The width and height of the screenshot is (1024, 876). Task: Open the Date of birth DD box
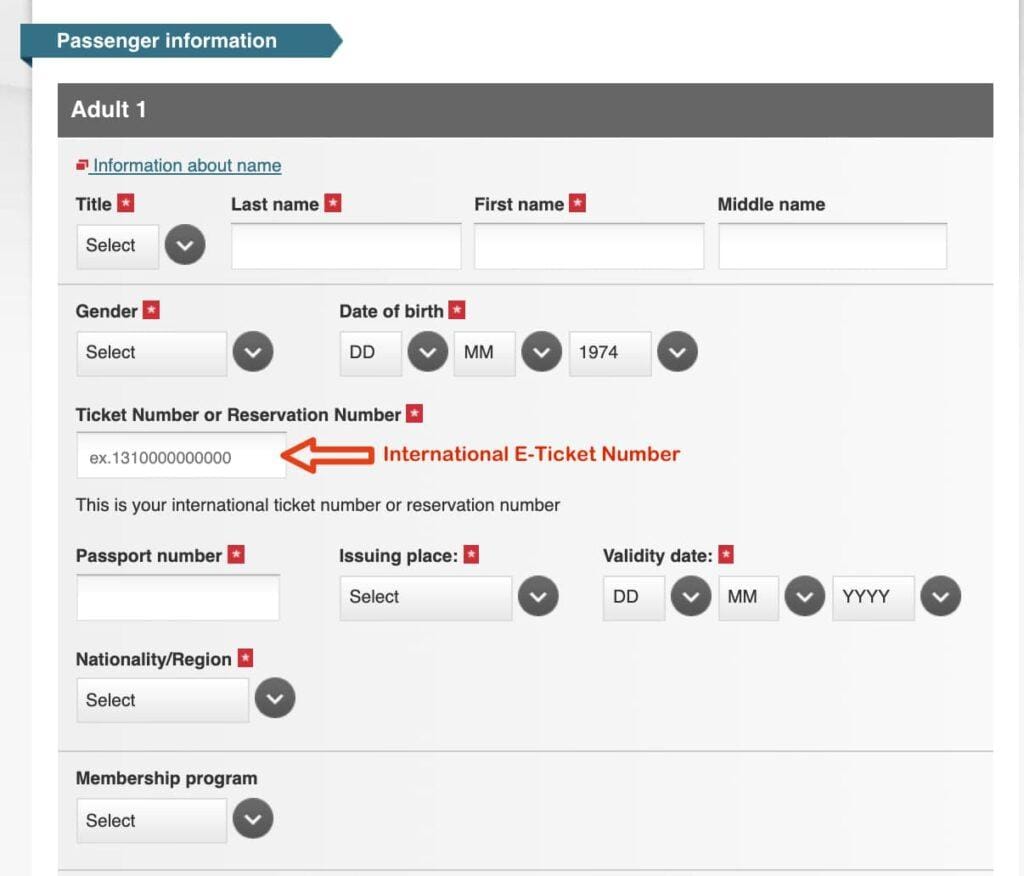tap(370, 353)
